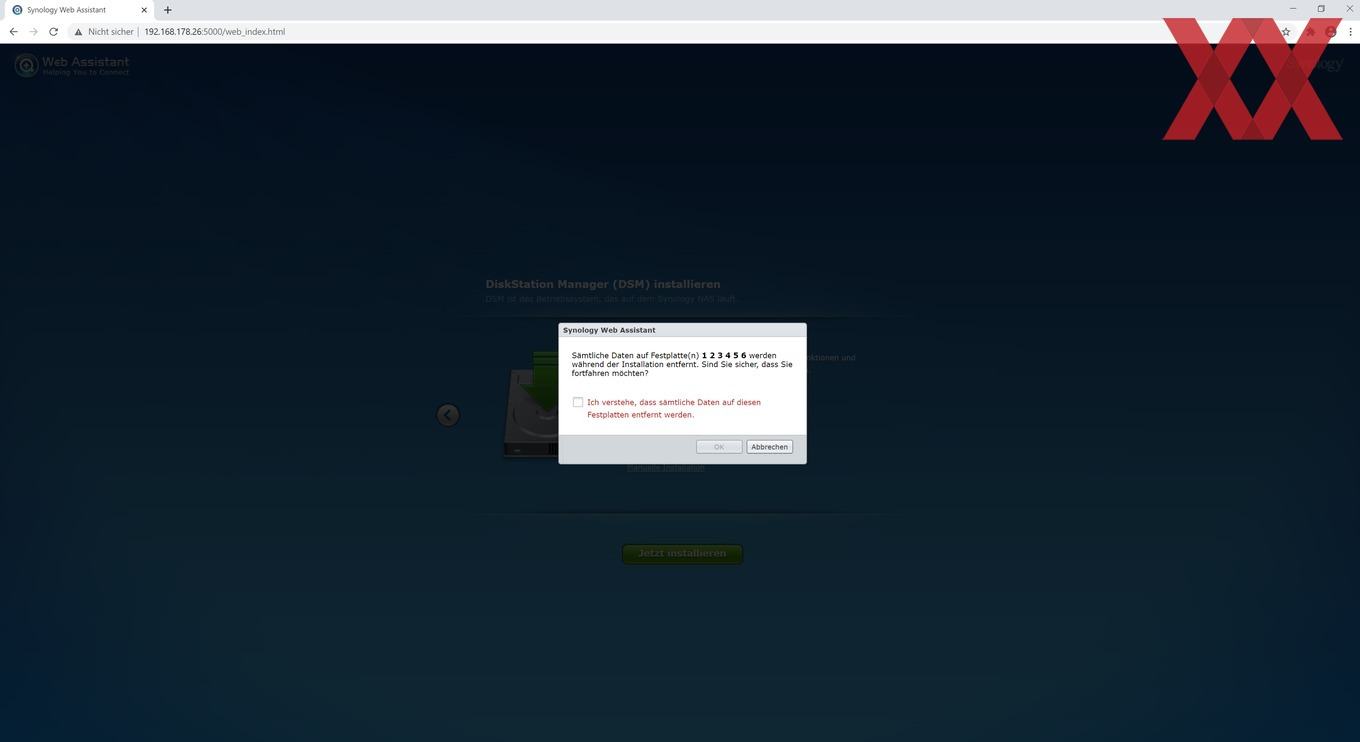Click the Manuelle Installation link
The height and width of the screenshot is (742, 1360).
(x=665, y=467)
